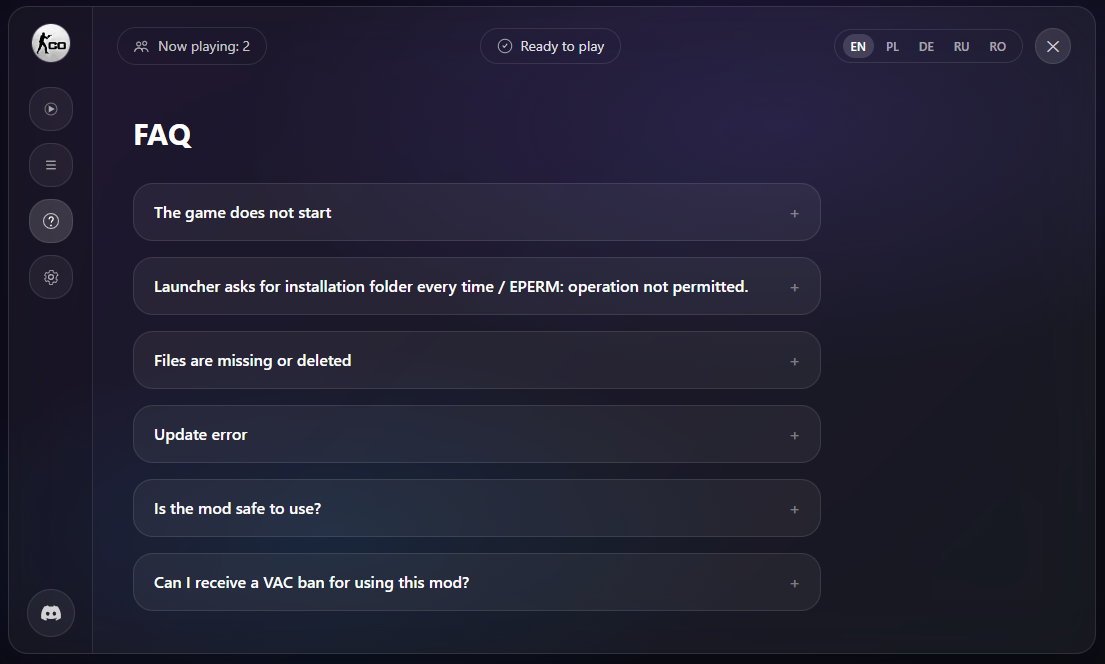
Task: Expand the VAC ban question
Action: point(476,582)
